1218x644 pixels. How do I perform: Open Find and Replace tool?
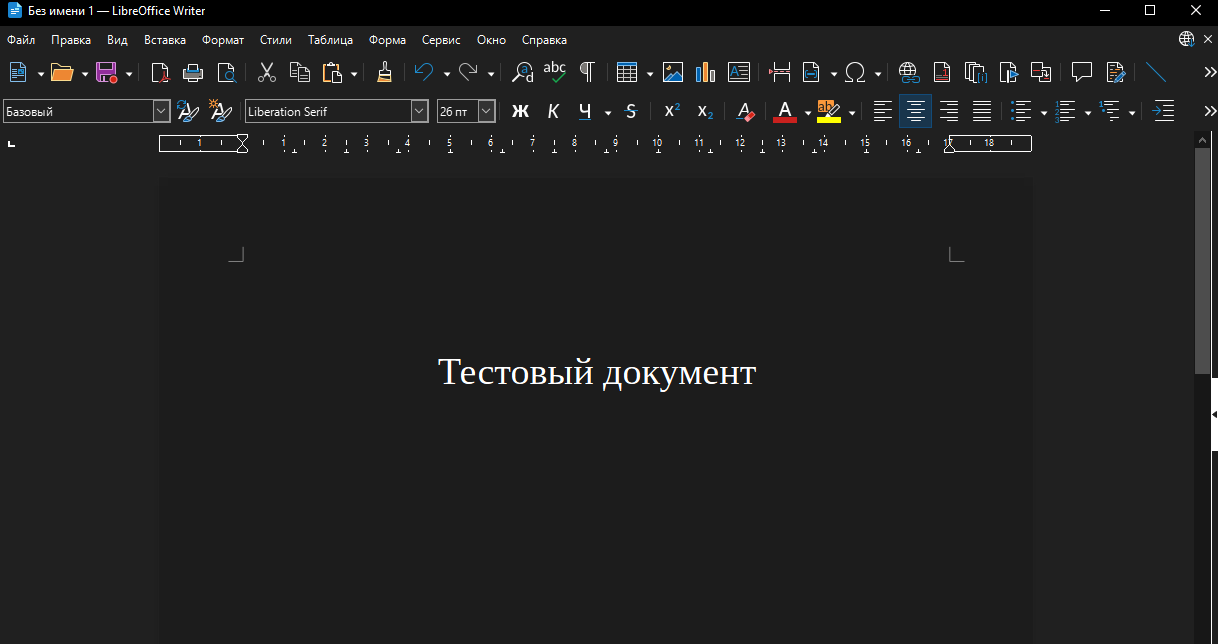click(522, 72)
